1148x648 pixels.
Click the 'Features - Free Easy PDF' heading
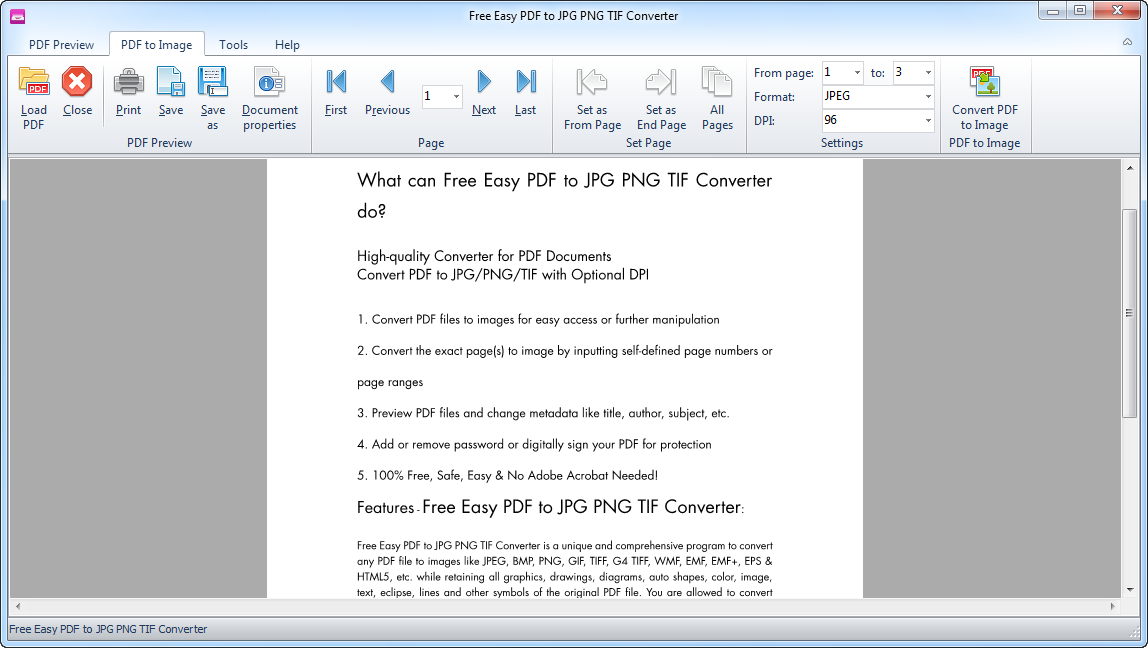coord(551,507)
